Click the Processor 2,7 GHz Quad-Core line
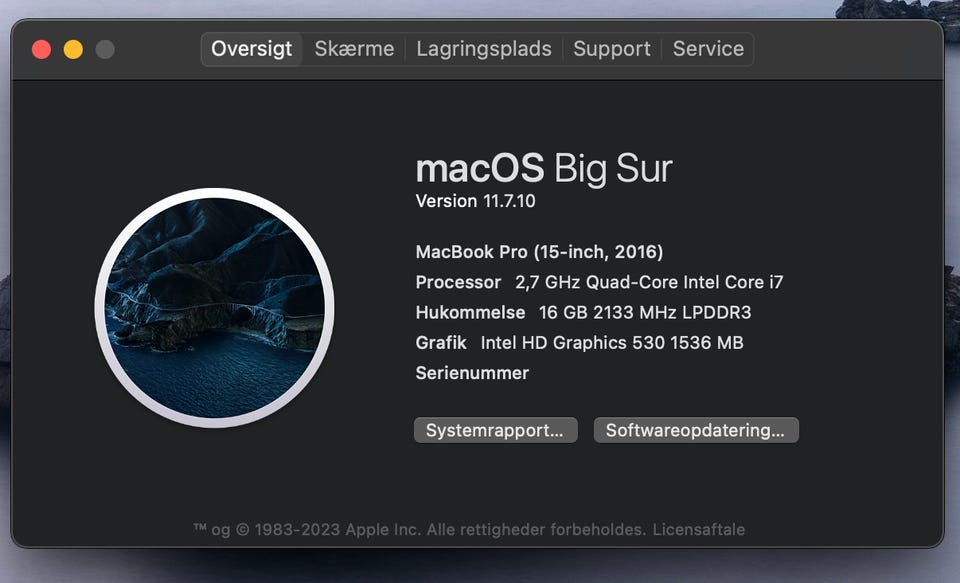Viewport: 960px width, 583px height. [x=599, y=282]
